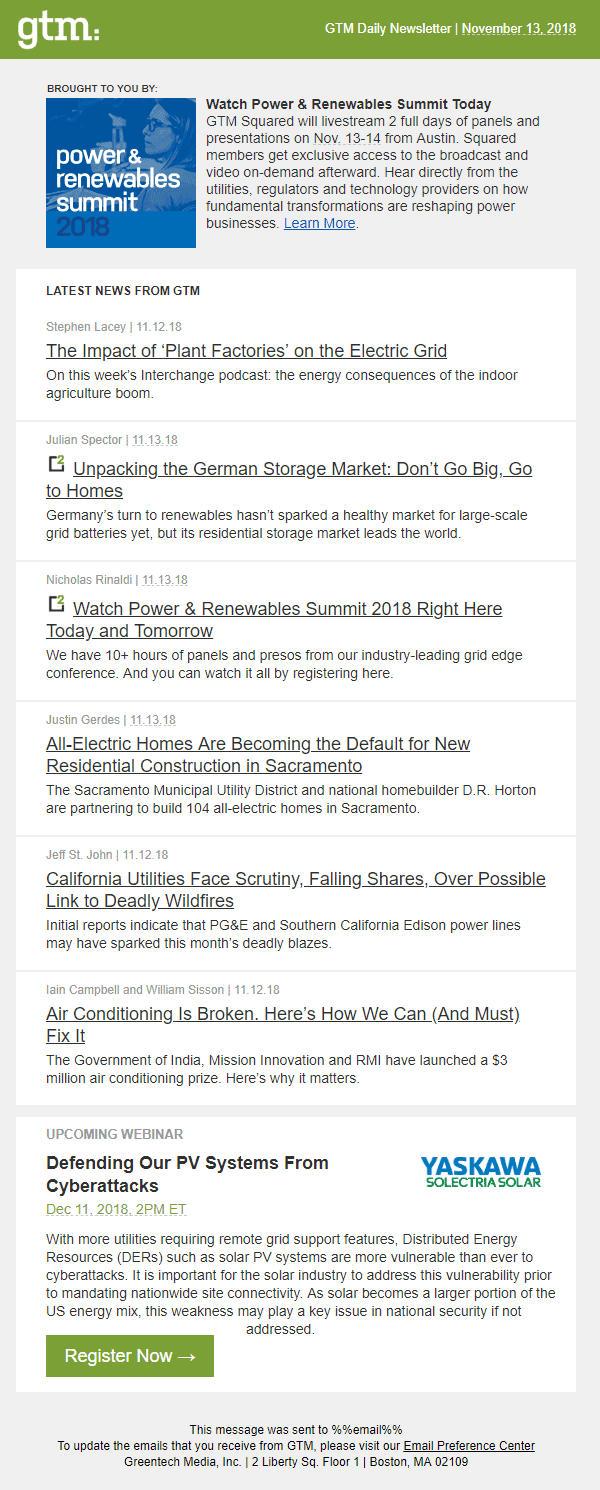
Task: Click the 11.13.18 date by Julian Spector
Action: tap(155, 440)
